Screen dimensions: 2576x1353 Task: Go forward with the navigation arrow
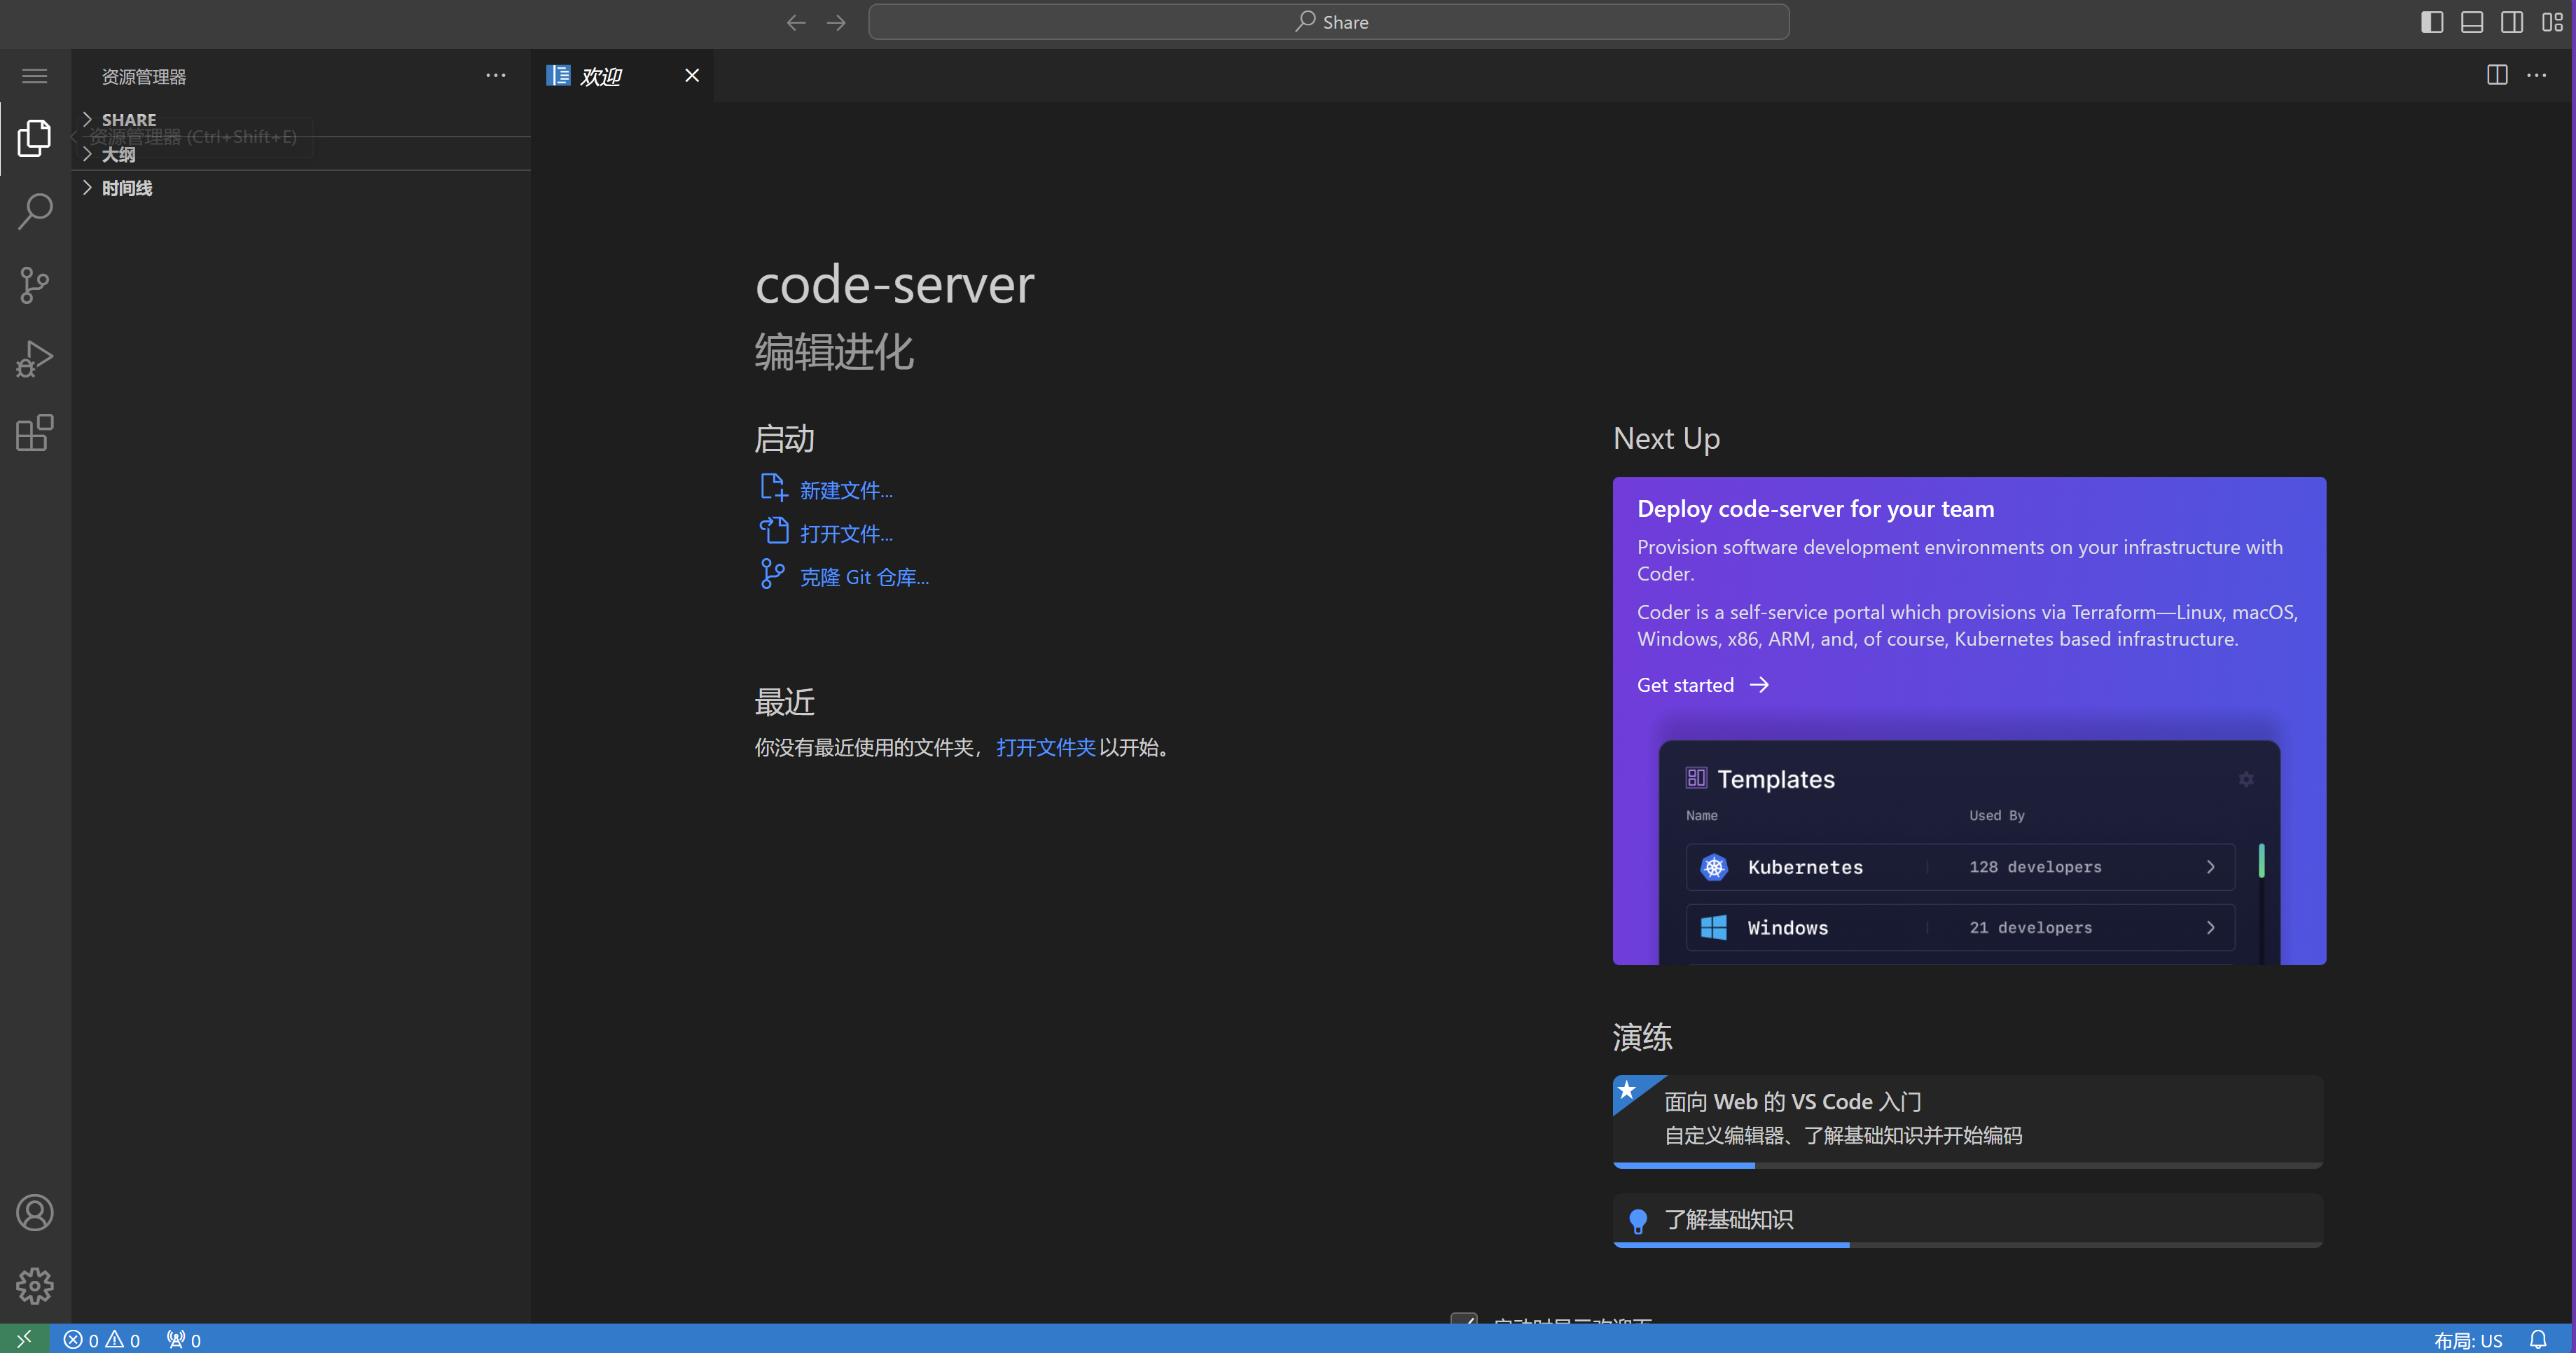(x=837, y=22)
